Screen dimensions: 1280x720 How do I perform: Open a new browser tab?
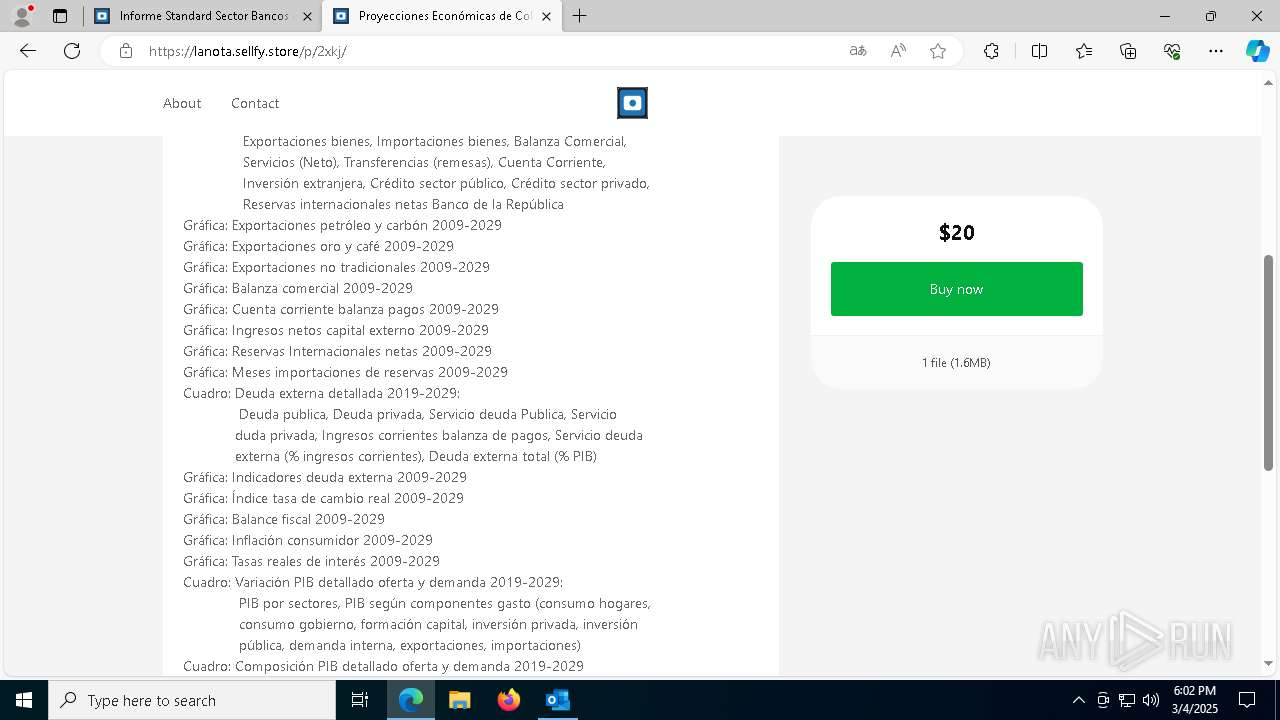pyautogui.click(x=580, y=16)
